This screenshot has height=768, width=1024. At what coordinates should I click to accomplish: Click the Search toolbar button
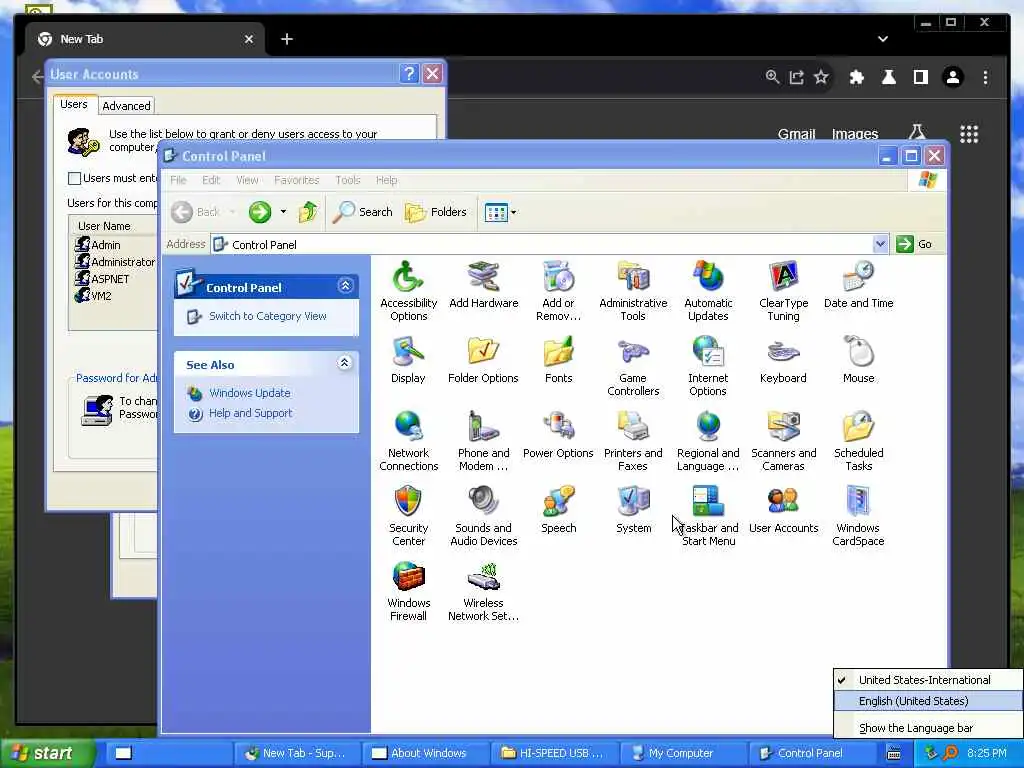pos(363,212)
